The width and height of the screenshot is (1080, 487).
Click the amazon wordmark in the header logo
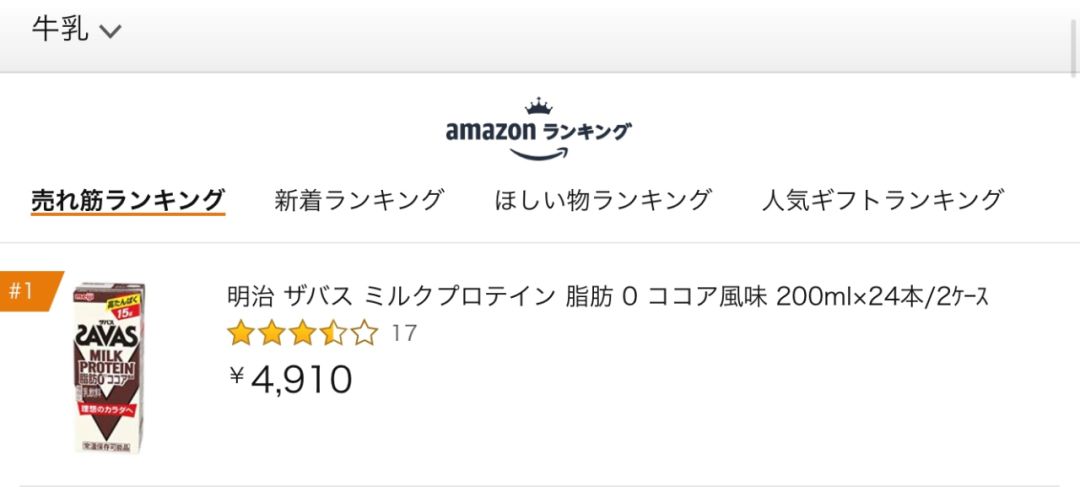(491, 131)
